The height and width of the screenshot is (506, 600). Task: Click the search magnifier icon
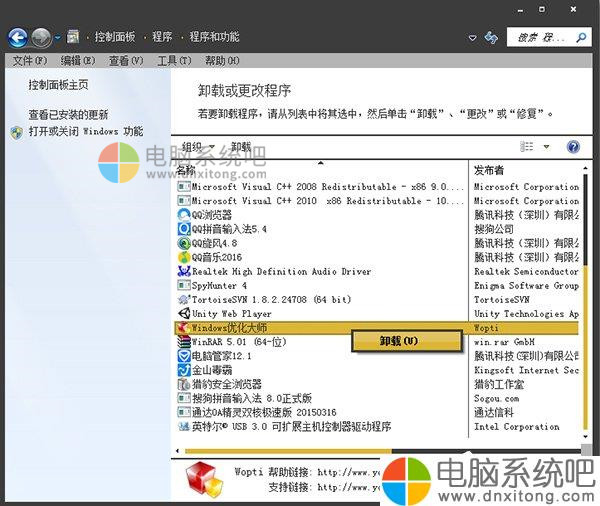[581, 37]
